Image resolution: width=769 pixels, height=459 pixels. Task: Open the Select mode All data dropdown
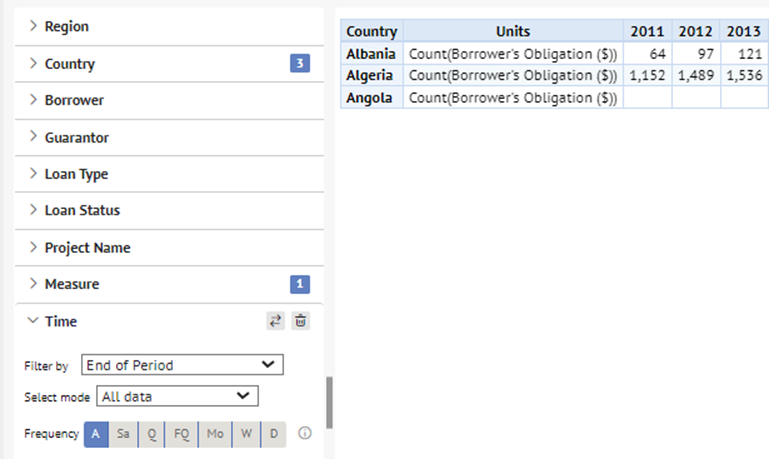tap(178, 396)
